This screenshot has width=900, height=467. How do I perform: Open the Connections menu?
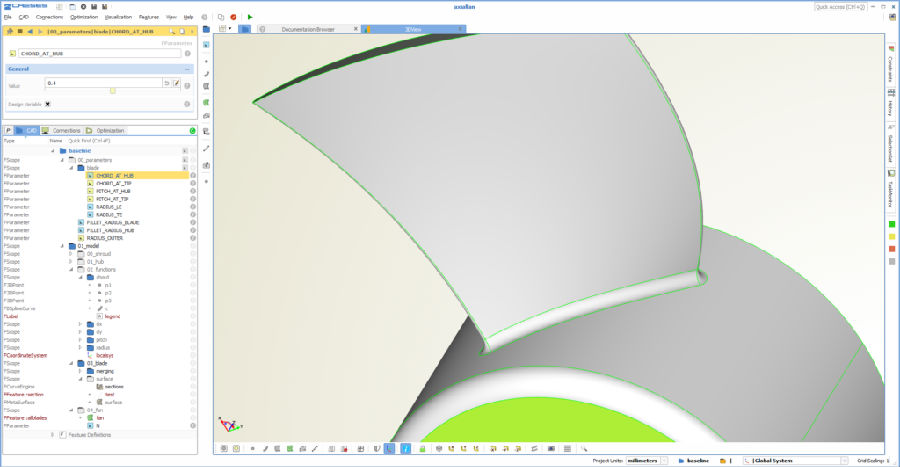(x=49, y=17)
